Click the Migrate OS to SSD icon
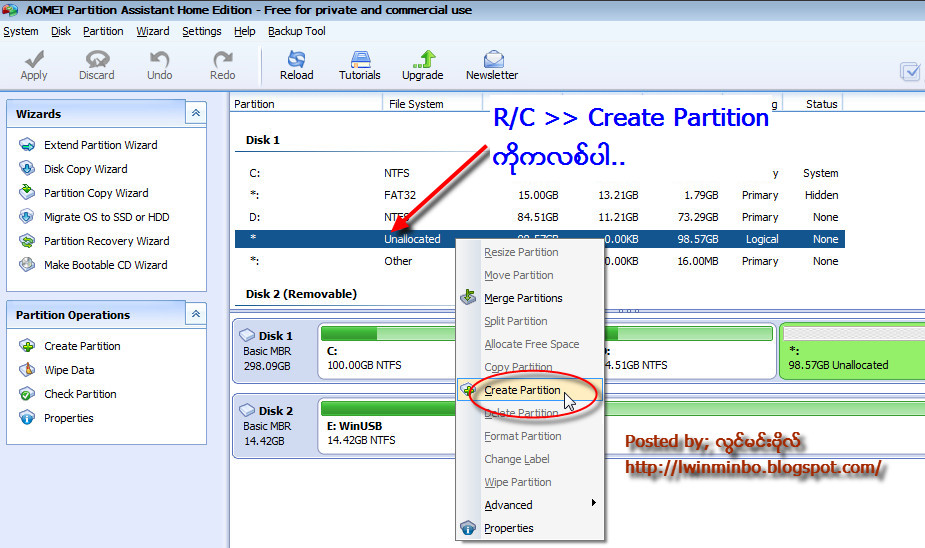Image resolution: width=925 pixels, height=548 pixels. (27, 216)
